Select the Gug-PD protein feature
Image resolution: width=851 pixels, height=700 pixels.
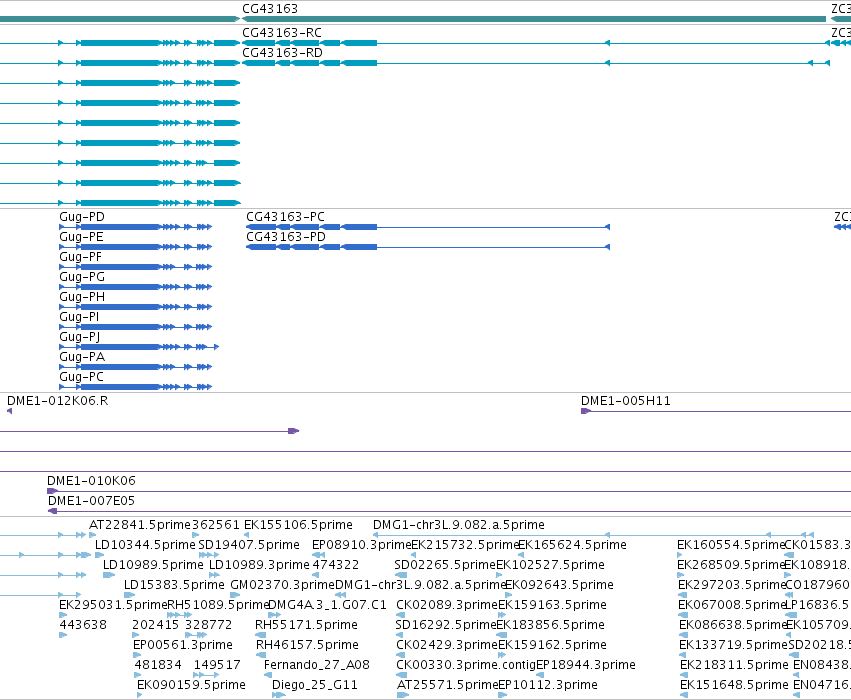click(x=135, y=227)
